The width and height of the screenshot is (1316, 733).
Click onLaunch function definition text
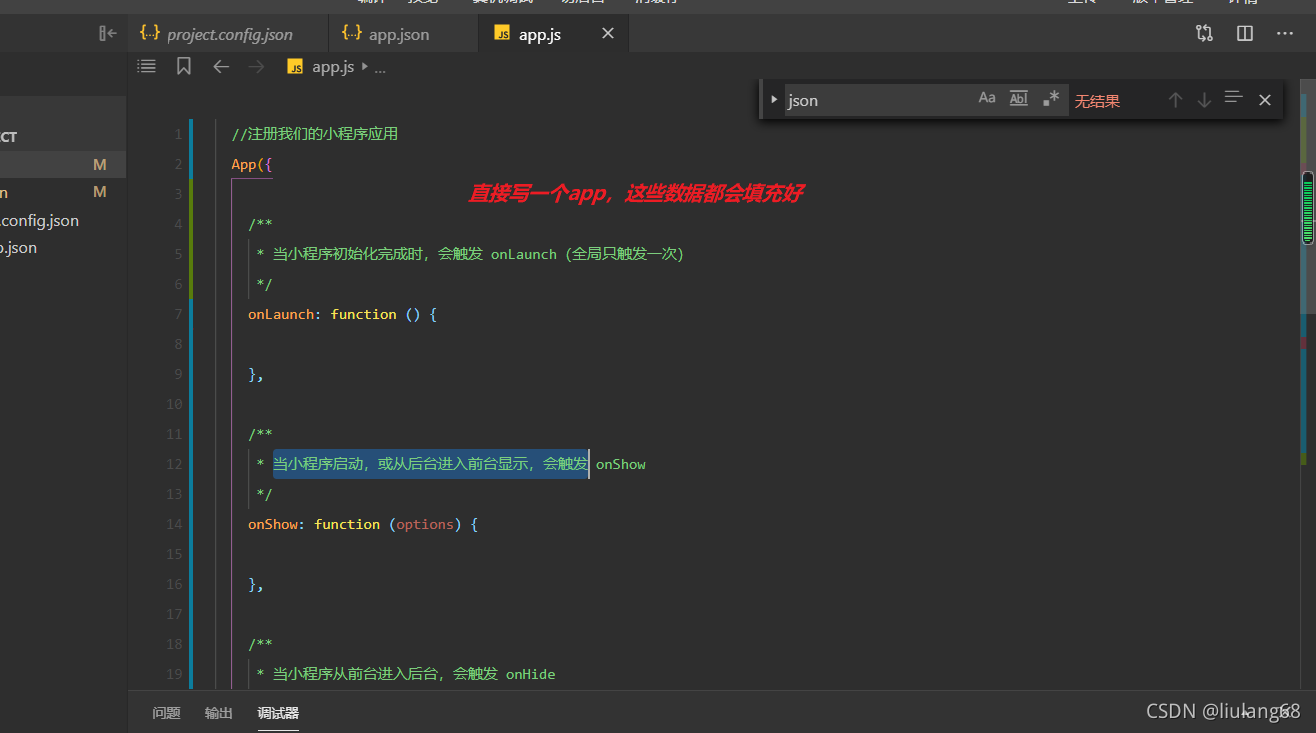(x=343, y=314)
